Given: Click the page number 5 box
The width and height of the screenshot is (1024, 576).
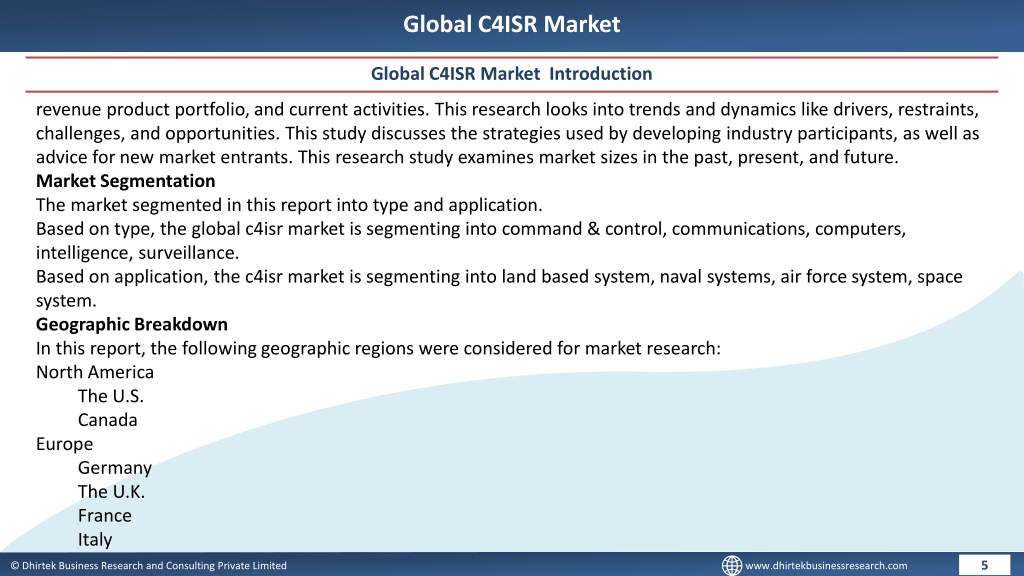Looking at the screenshot, I should [984, 565].
